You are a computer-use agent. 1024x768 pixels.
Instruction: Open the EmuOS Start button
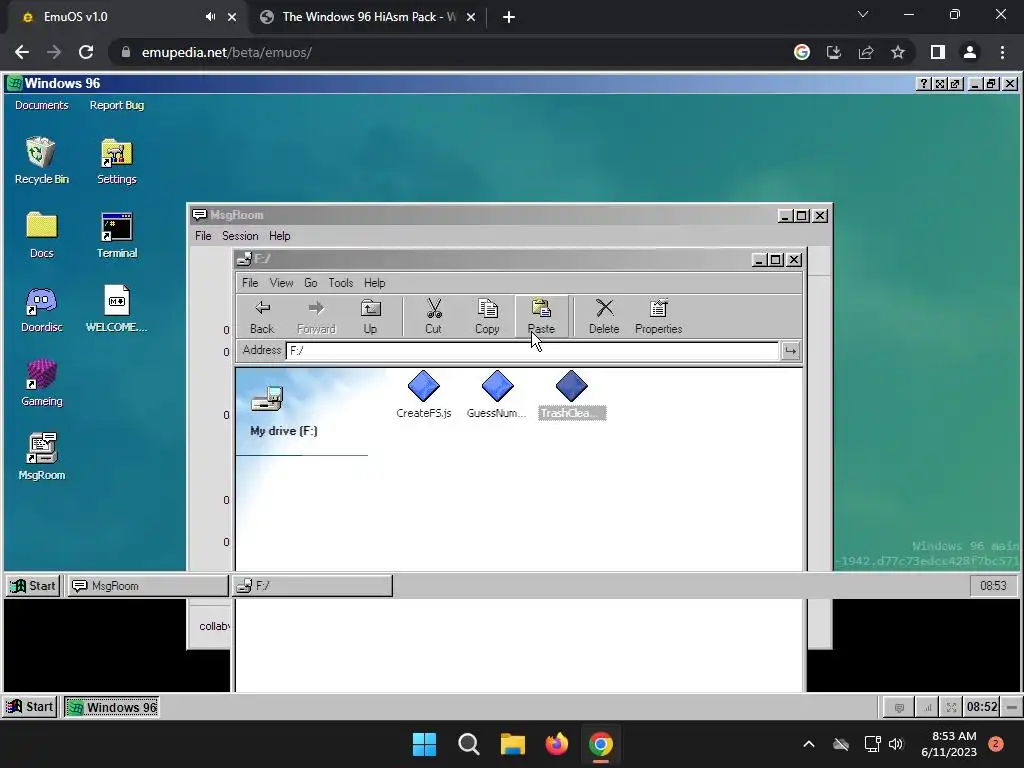coord(30,707)
